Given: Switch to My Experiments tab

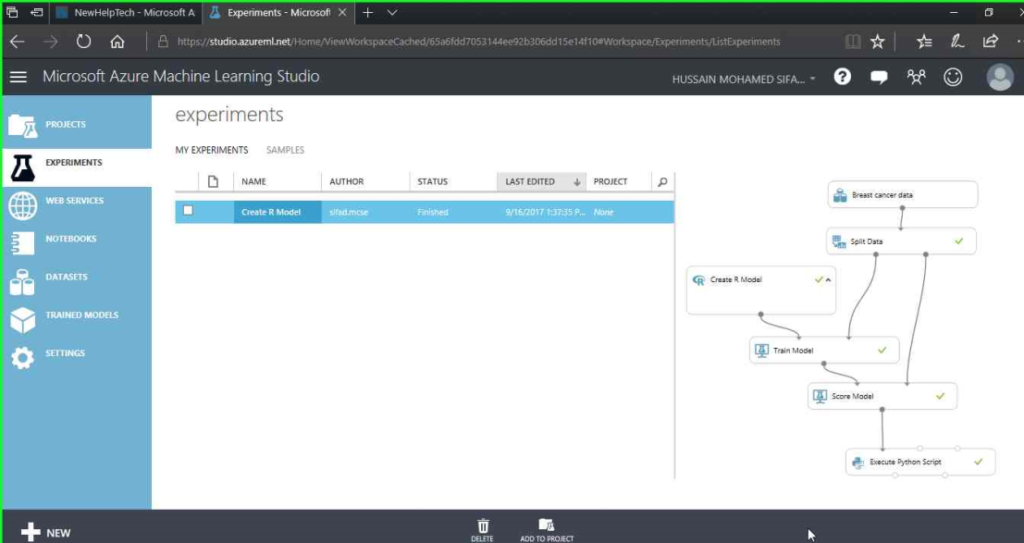Looking at the screenshot, I should point(212,150).
